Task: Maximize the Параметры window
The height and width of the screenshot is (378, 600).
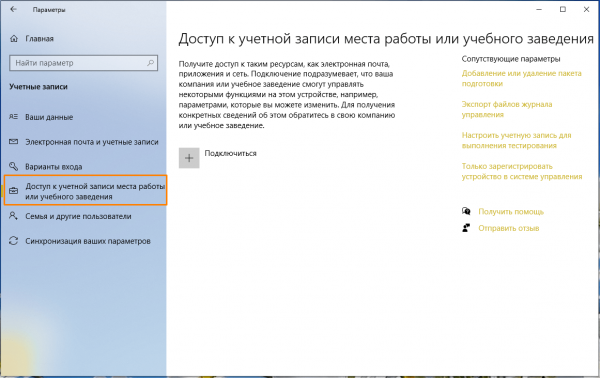Action: pos(563,10)
